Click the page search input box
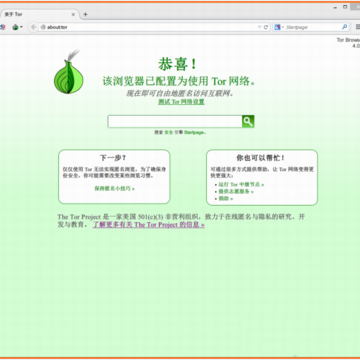The height and width of the screenshot is (360, 360). pos(175,122)
